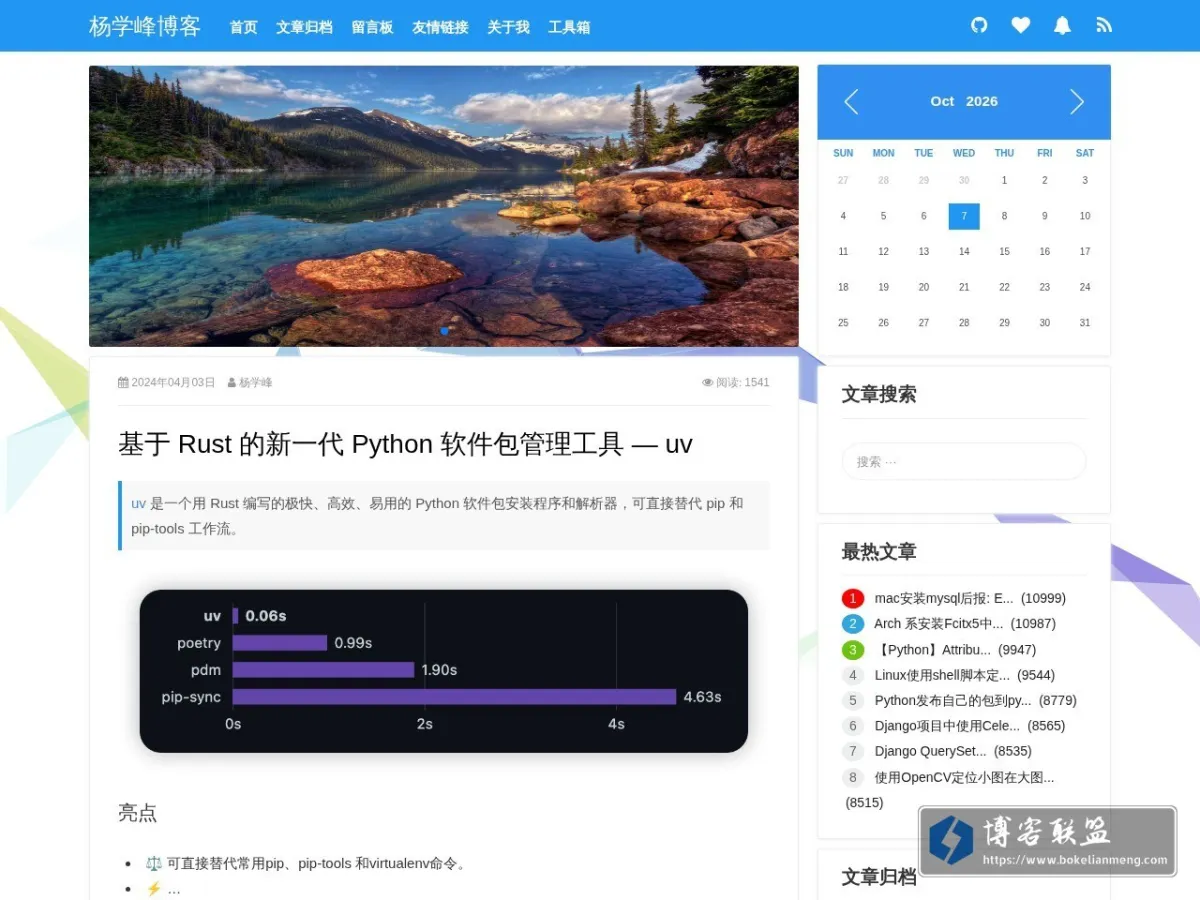Click the carousel indicator dot on banner
Screen dimensions: 1200x900
click(444, 331)
